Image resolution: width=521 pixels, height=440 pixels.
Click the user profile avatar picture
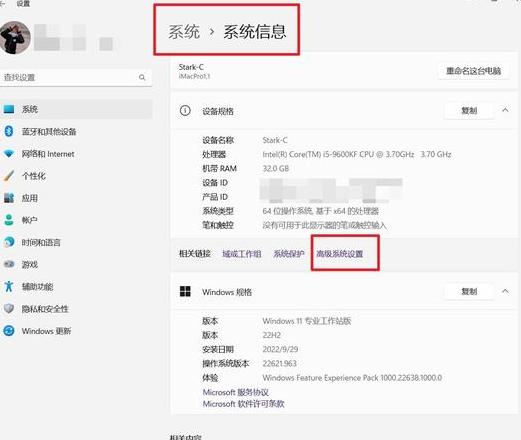tap(15, 38)
